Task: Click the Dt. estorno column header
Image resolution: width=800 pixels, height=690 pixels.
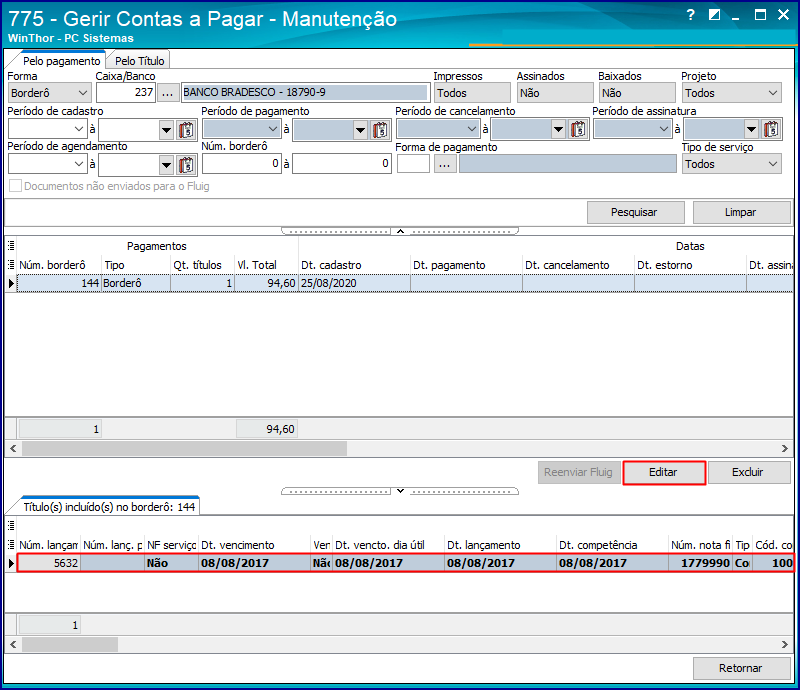Action: [x=690, y=265]
